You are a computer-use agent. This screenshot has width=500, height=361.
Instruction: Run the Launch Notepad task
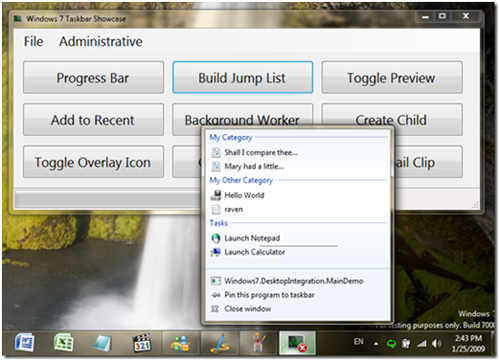tap(297, 238)
